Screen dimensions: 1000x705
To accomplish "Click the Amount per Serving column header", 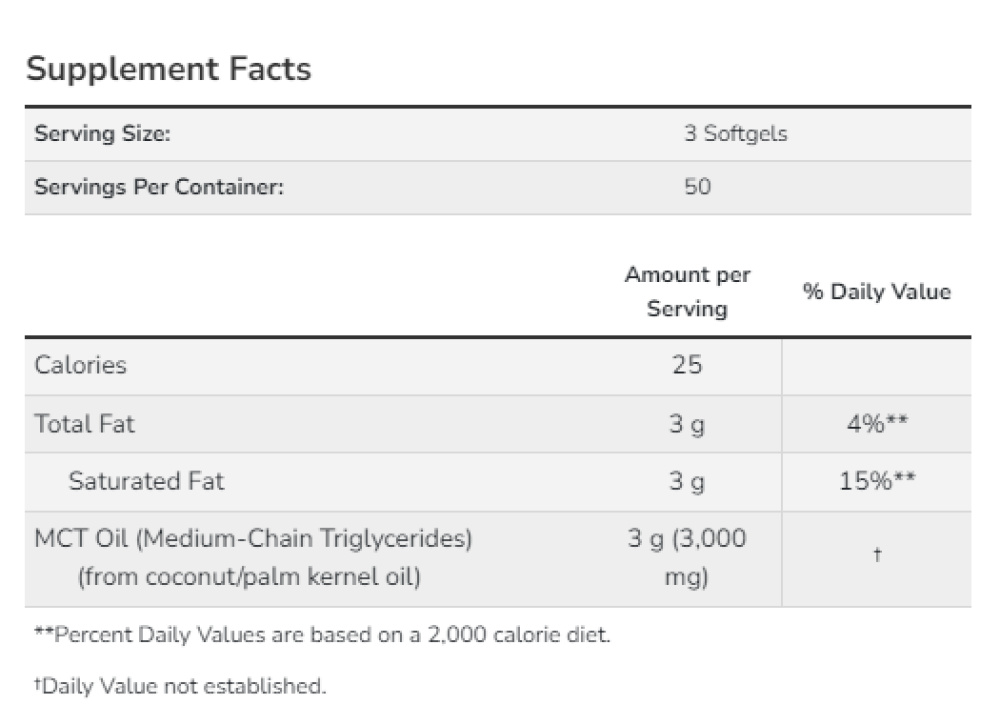I will click(687, 292).
